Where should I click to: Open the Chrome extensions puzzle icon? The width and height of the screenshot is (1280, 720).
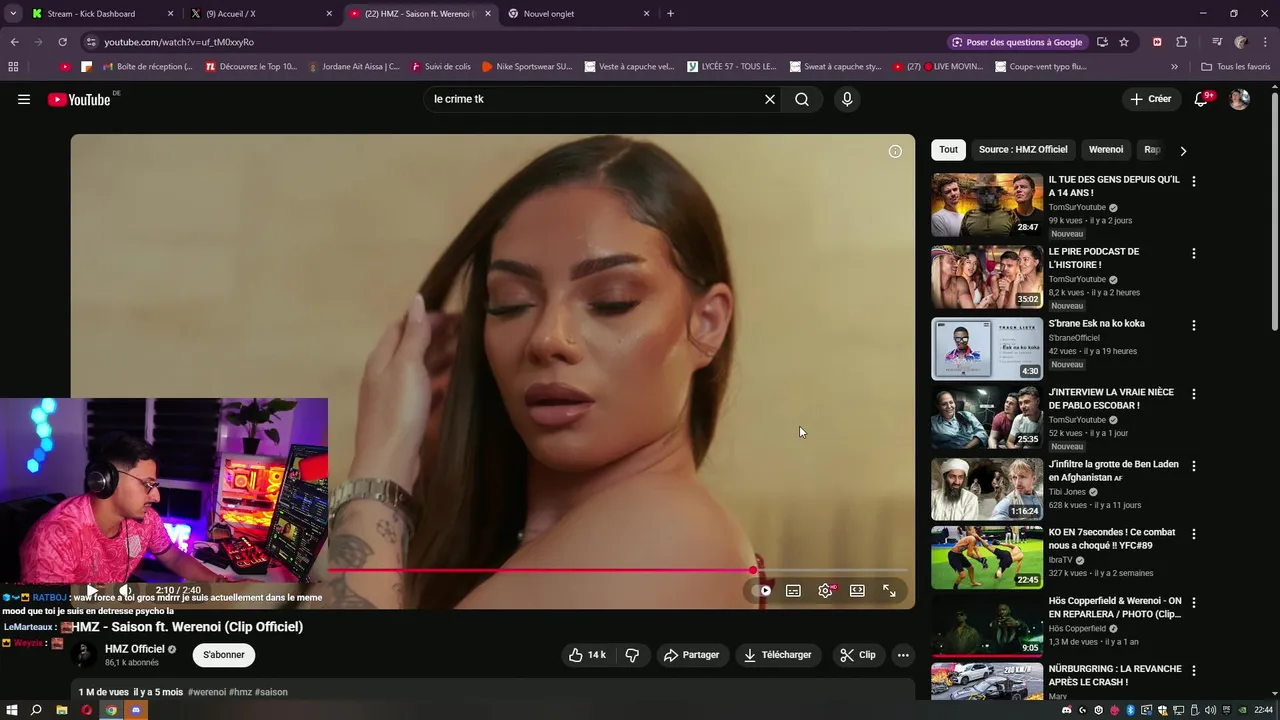point(1181,42)
